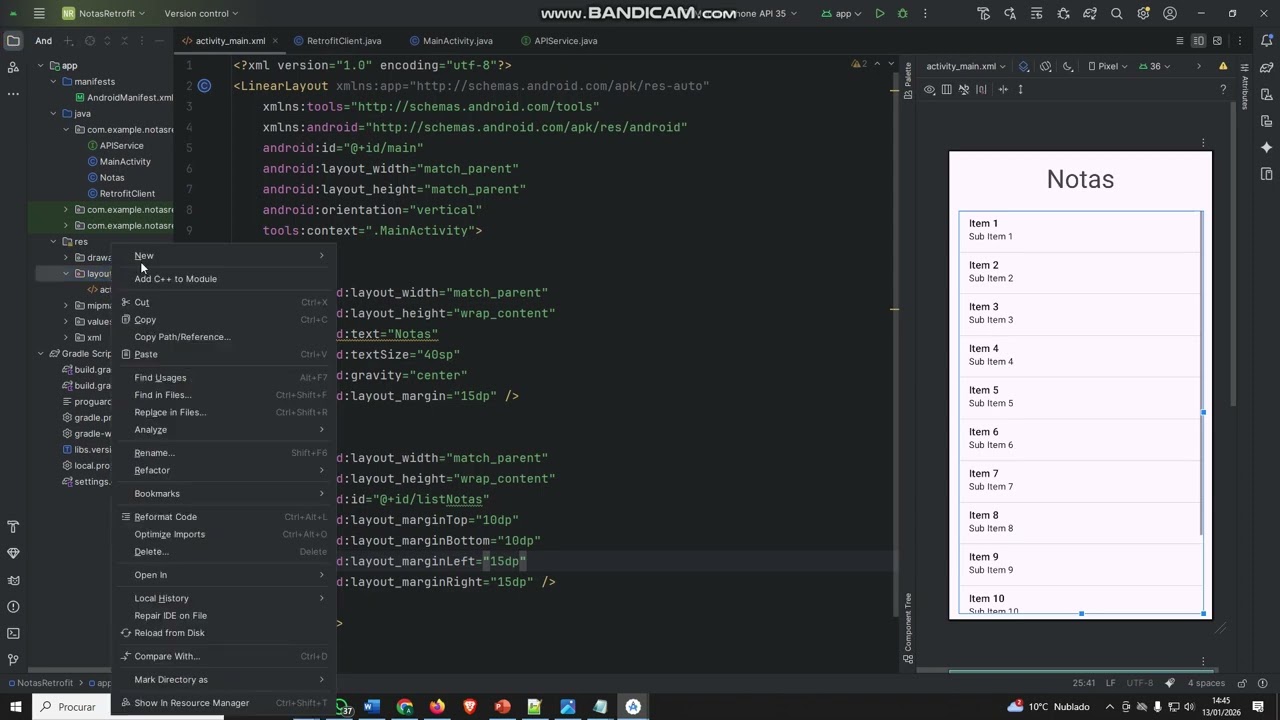Switch editor to Code-only view

click(x=1180, y=41)
